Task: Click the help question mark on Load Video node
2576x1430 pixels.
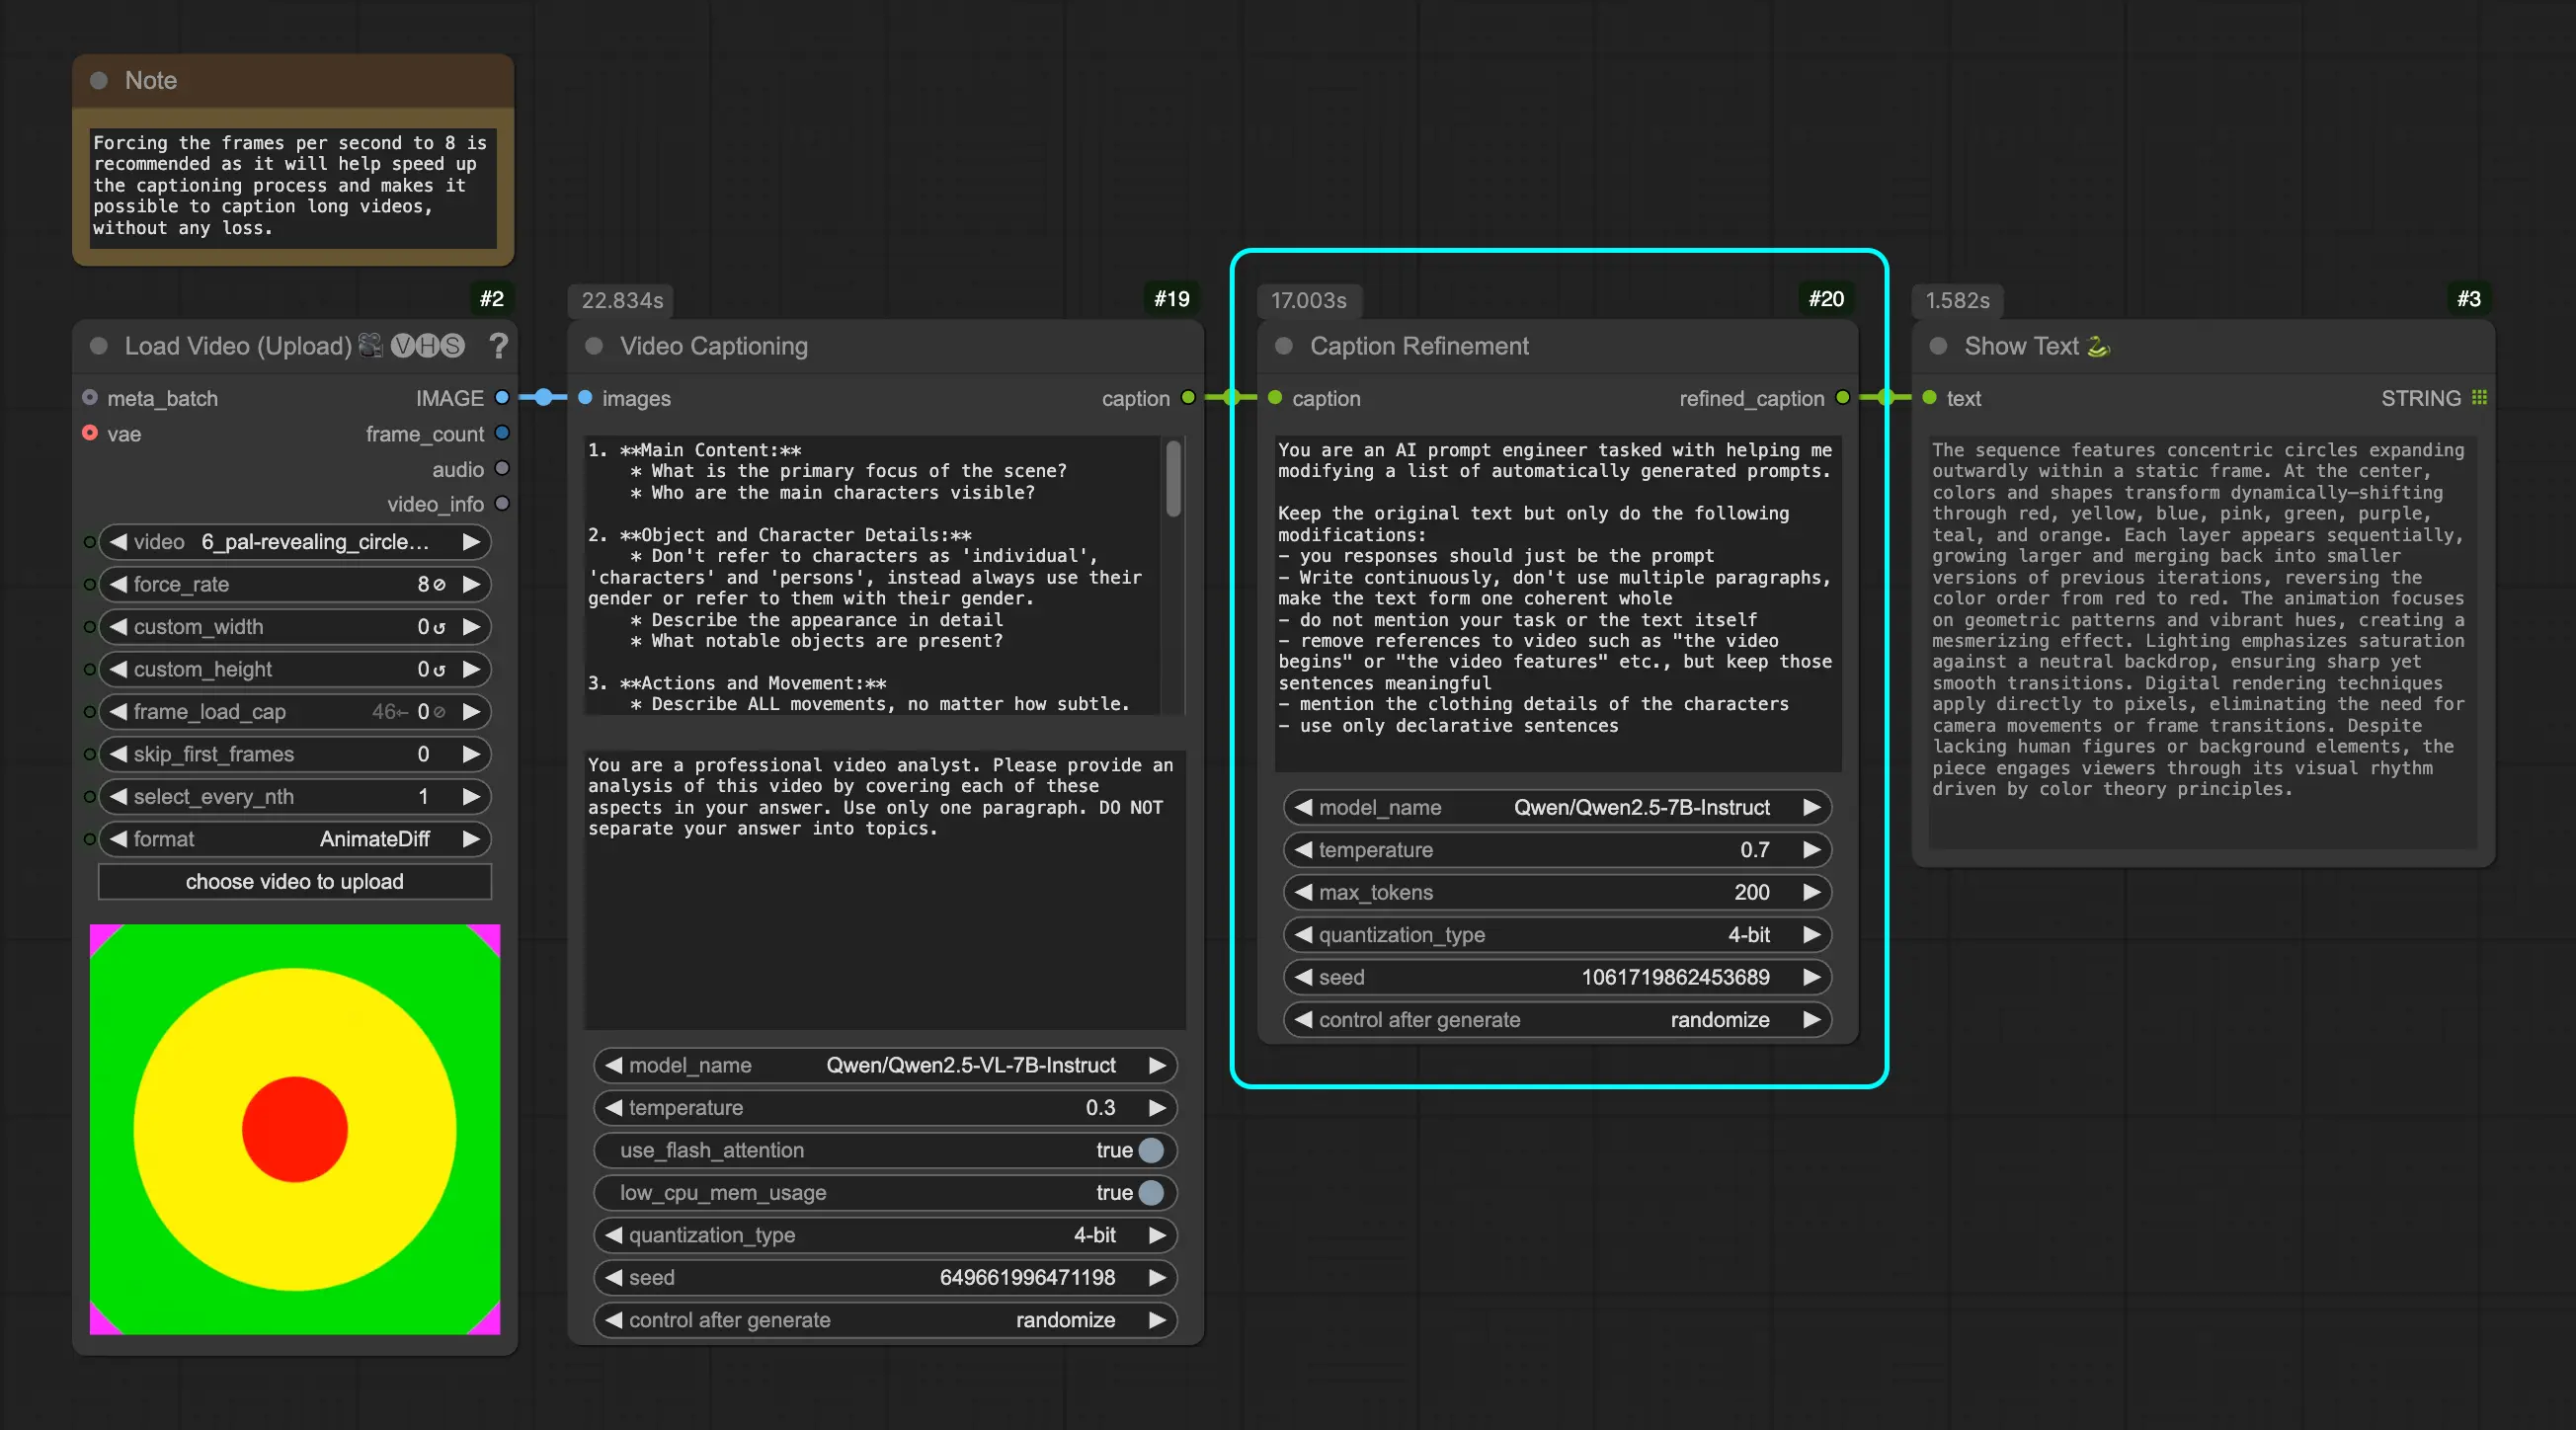Action: (x=498, y=346)
